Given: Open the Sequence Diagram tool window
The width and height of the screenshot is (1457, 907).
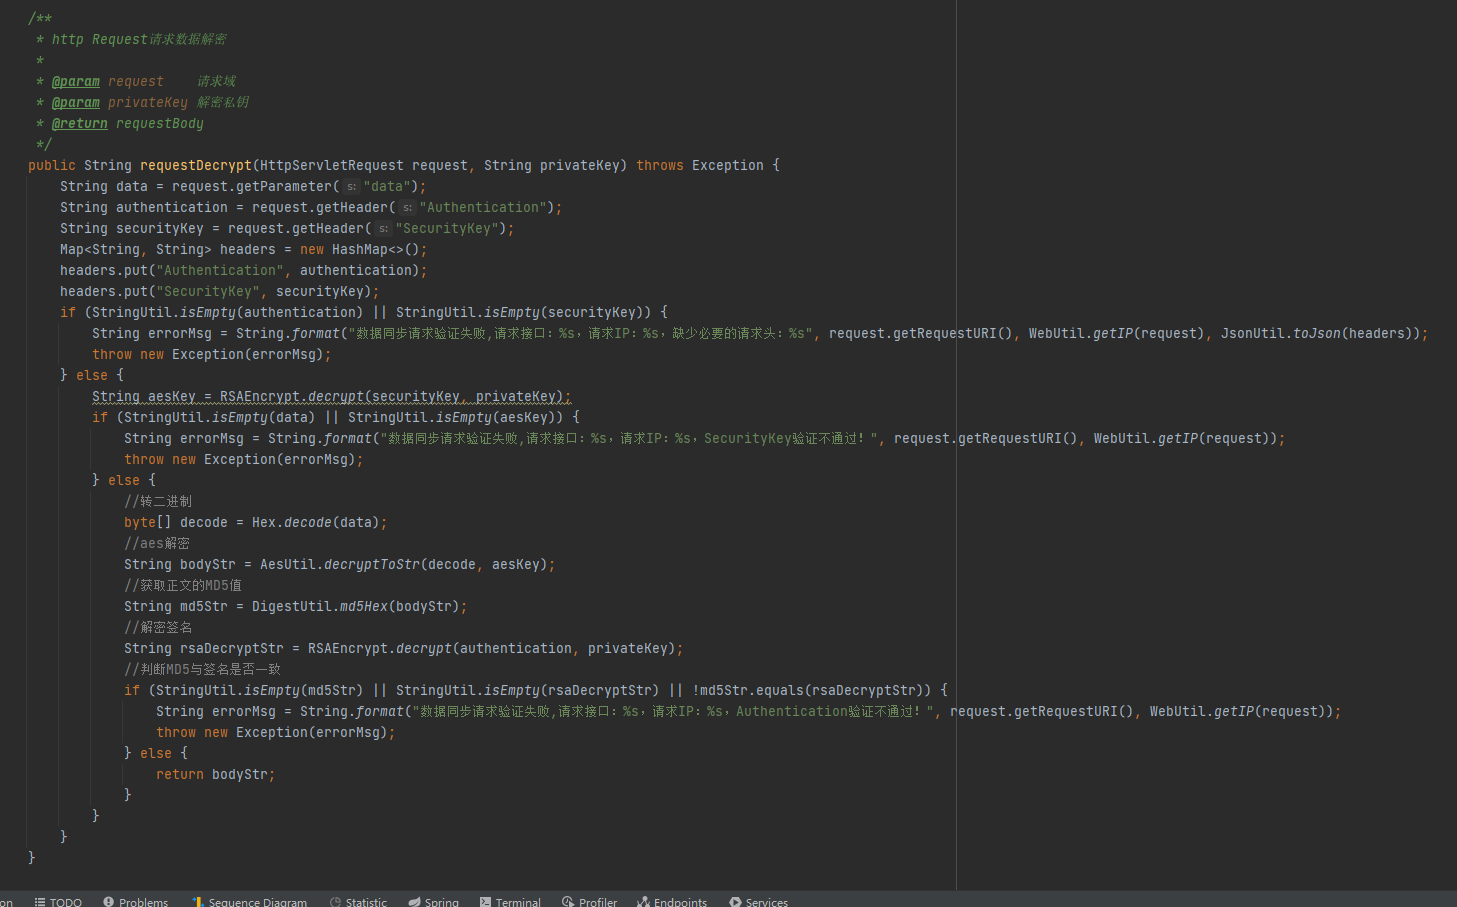Looking at the screenshot, I should [249, 902].
